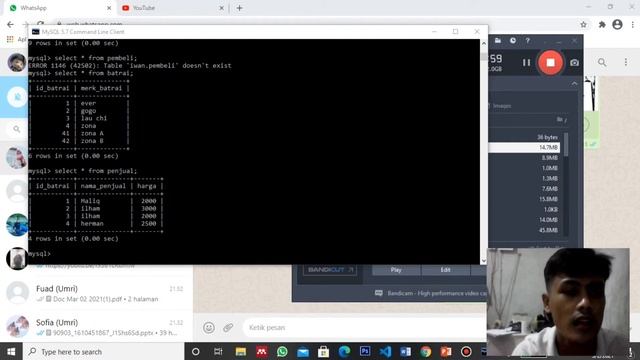
Task: Bookmark this page with the star icon
Action: tap(583, 24)
